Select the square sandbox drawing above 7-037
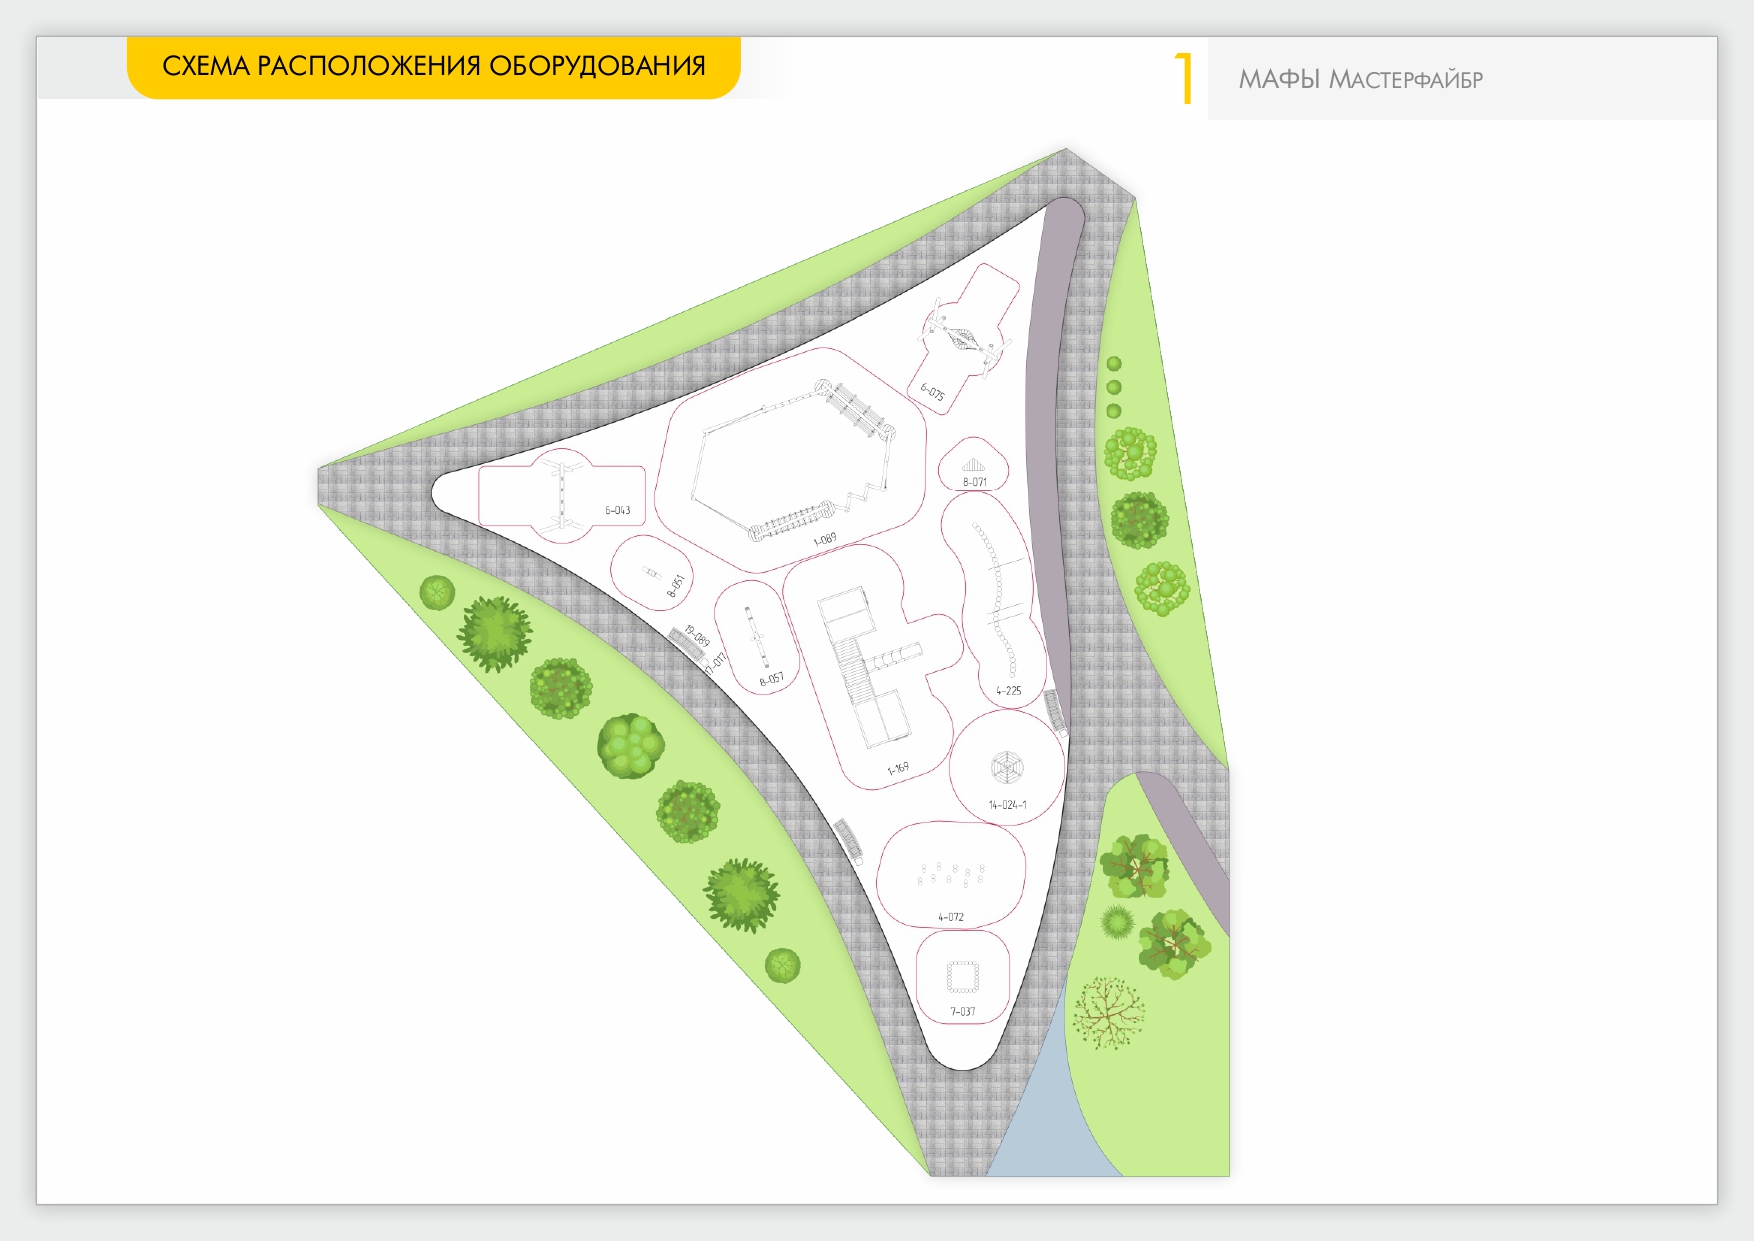Image resolution: width=1754 pixels, height=1241 pixels. tap(962, 976)
